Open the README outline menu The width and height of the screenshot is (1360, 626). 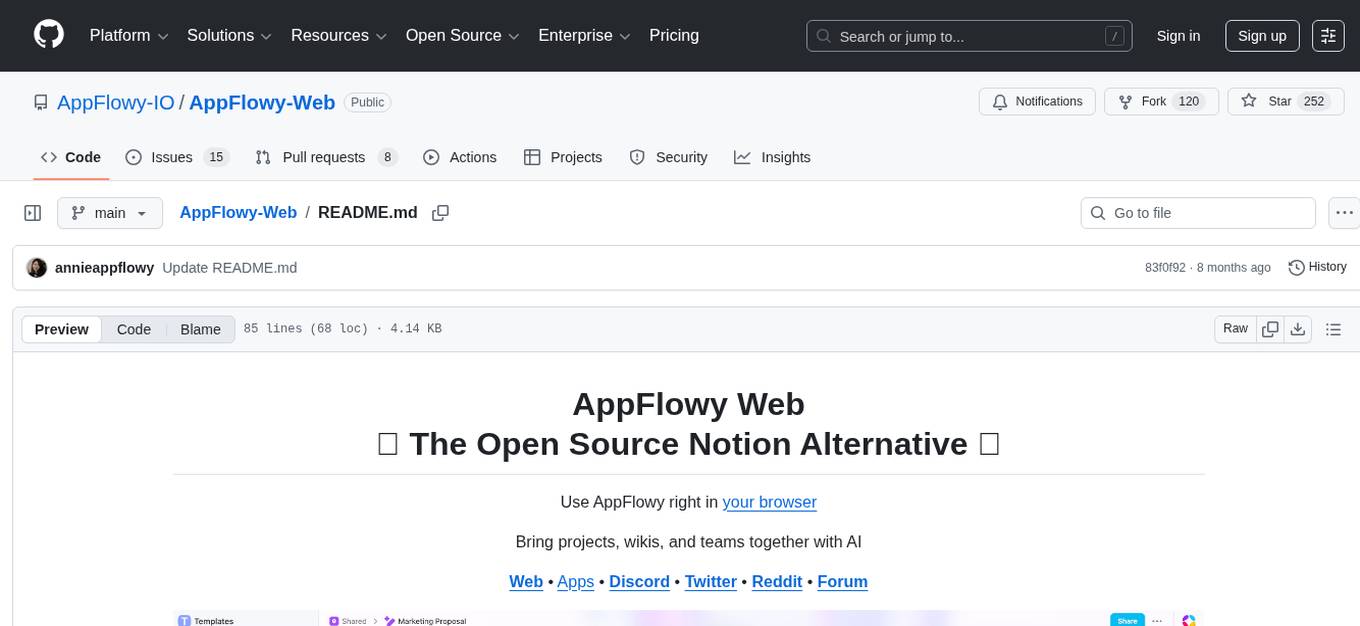(x=1333, y=328)
